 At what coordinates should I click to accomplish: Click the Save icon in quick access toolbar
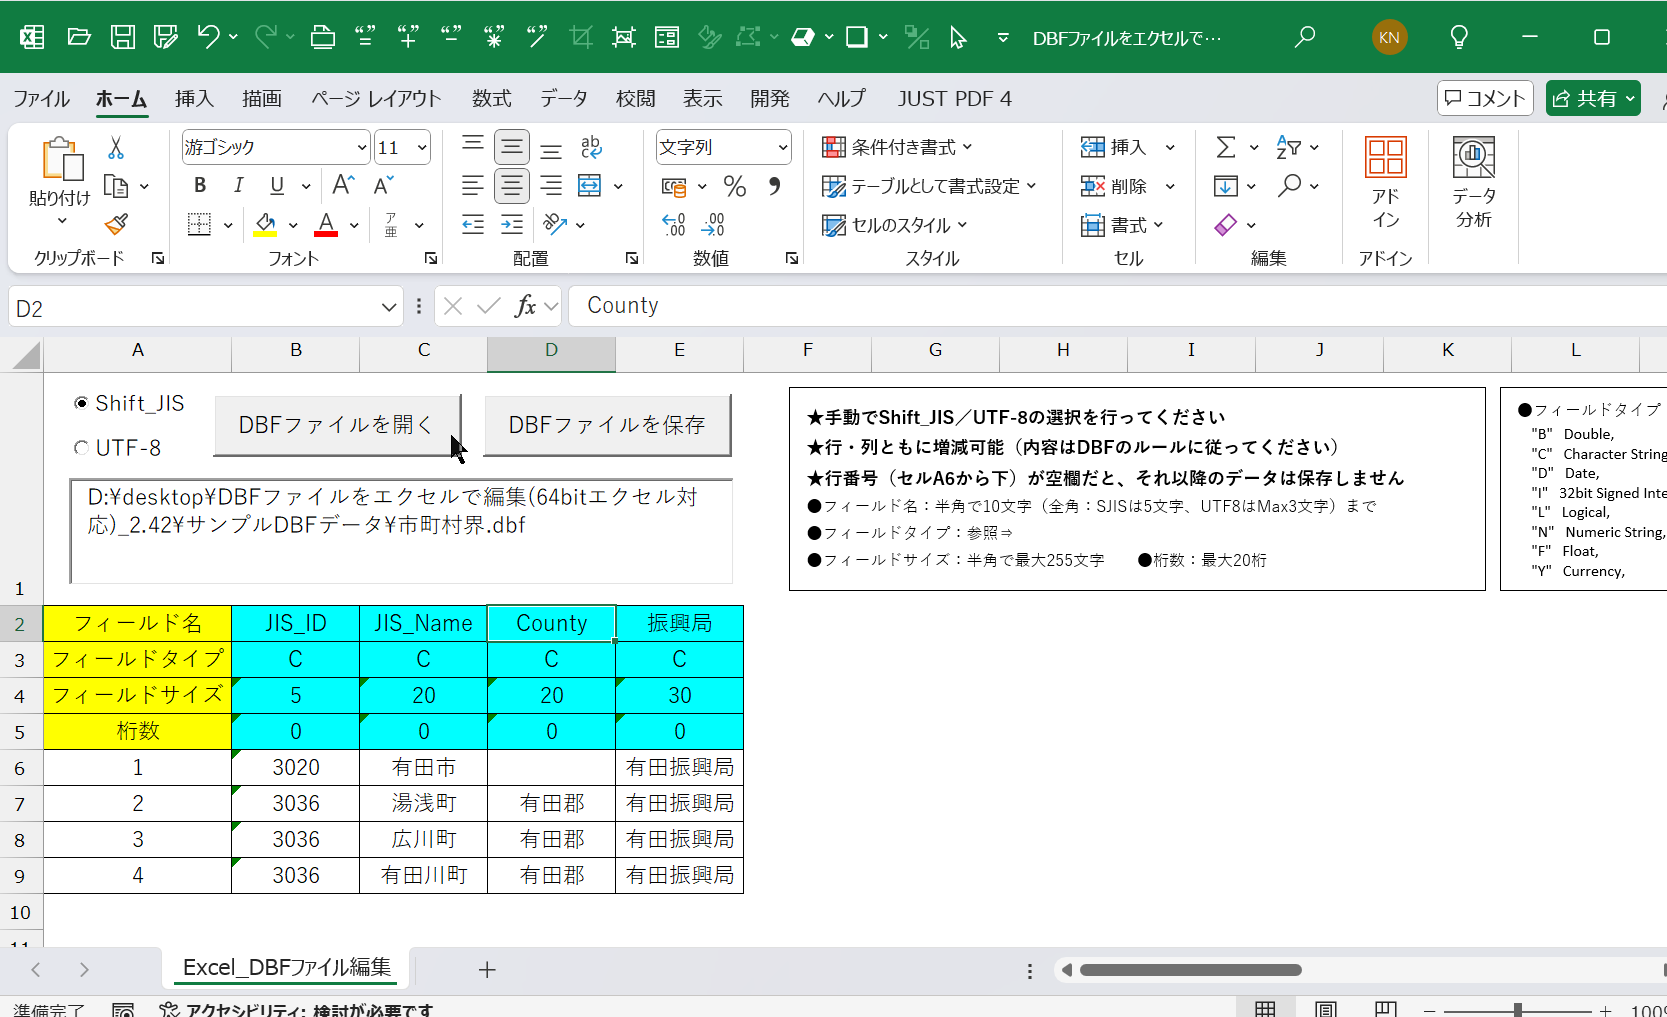[x=123, y=38]
